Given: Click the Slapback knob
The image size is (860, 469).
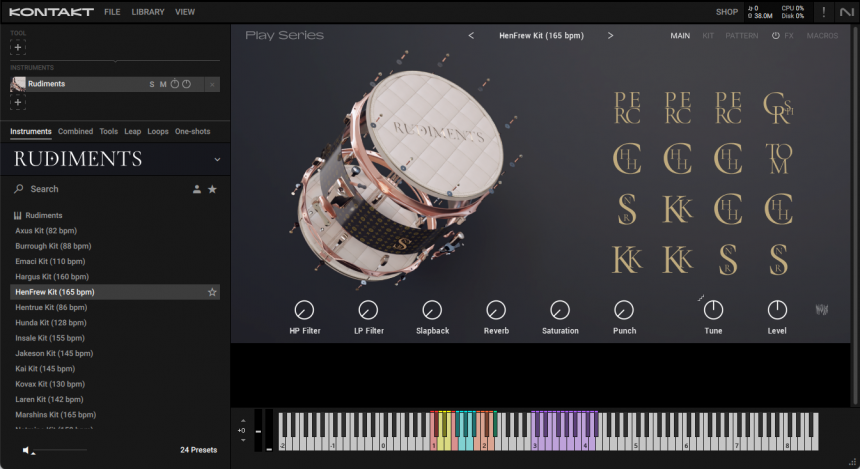Looking at the screenshot, I should coord(432,310).
